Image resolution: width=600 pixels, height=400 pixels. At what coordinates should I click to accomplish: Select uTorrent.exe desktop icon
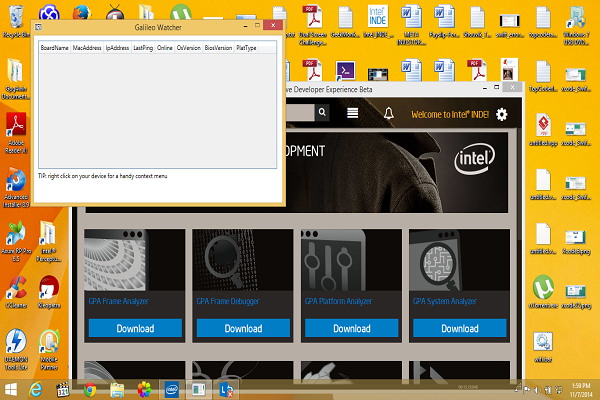pyautogui.click(x=543, y=292)
